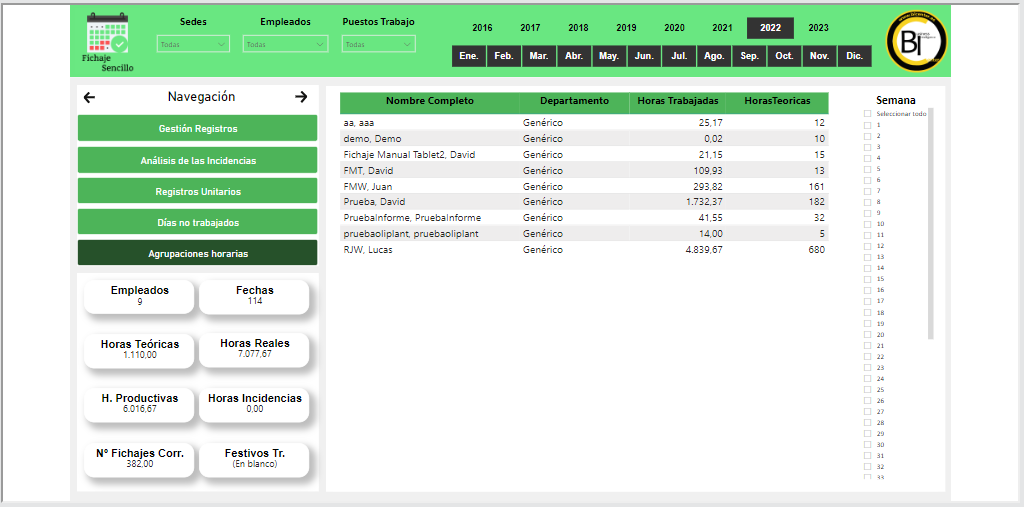Click the BI circular logo

click(915, 40)
